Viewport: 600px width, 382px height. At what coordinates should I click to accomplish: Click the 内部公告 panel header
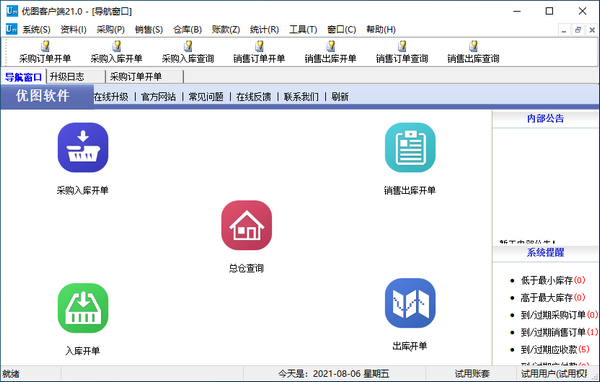click(x=545, y=119)
